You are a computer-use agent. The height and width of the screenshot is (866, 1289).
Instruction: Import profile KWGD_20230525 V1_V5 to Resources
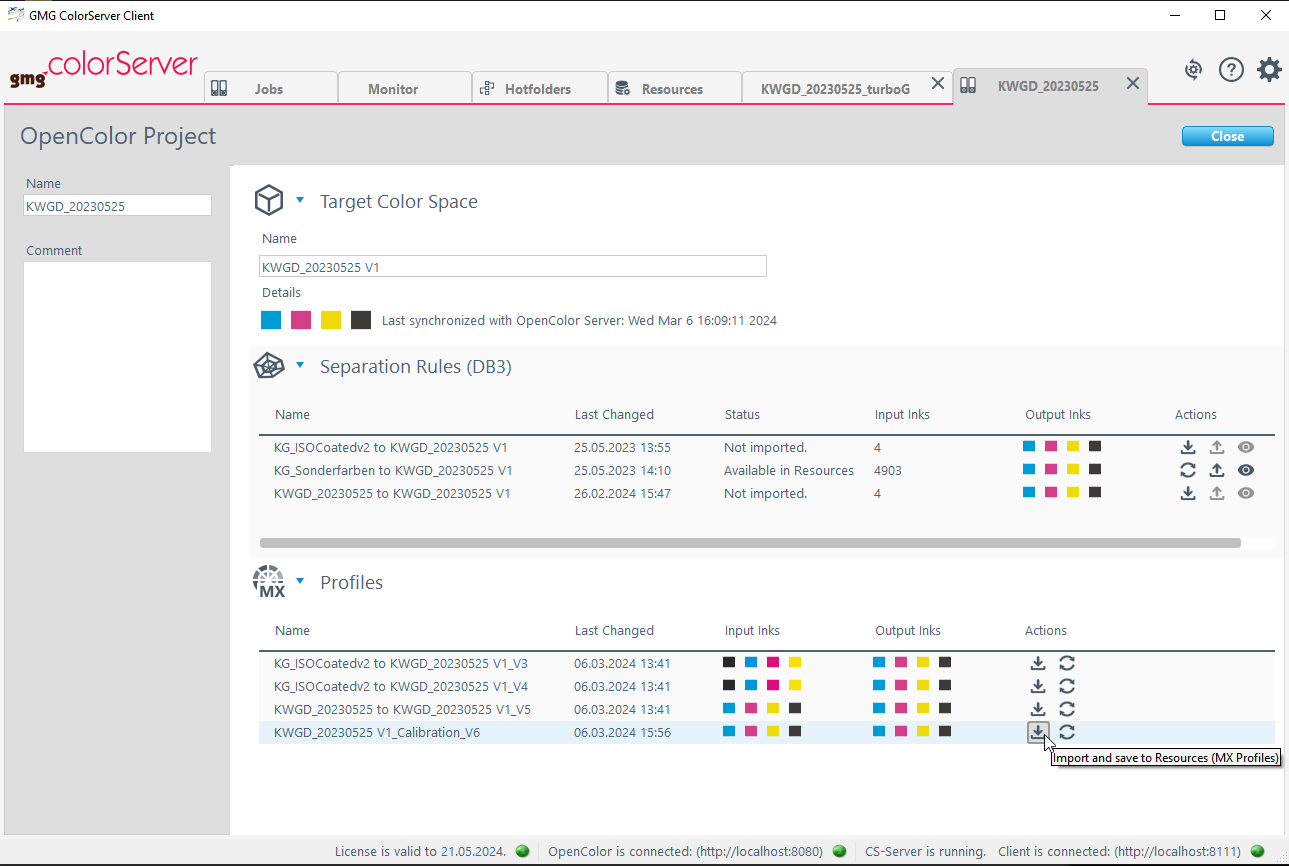point(1038,709)
